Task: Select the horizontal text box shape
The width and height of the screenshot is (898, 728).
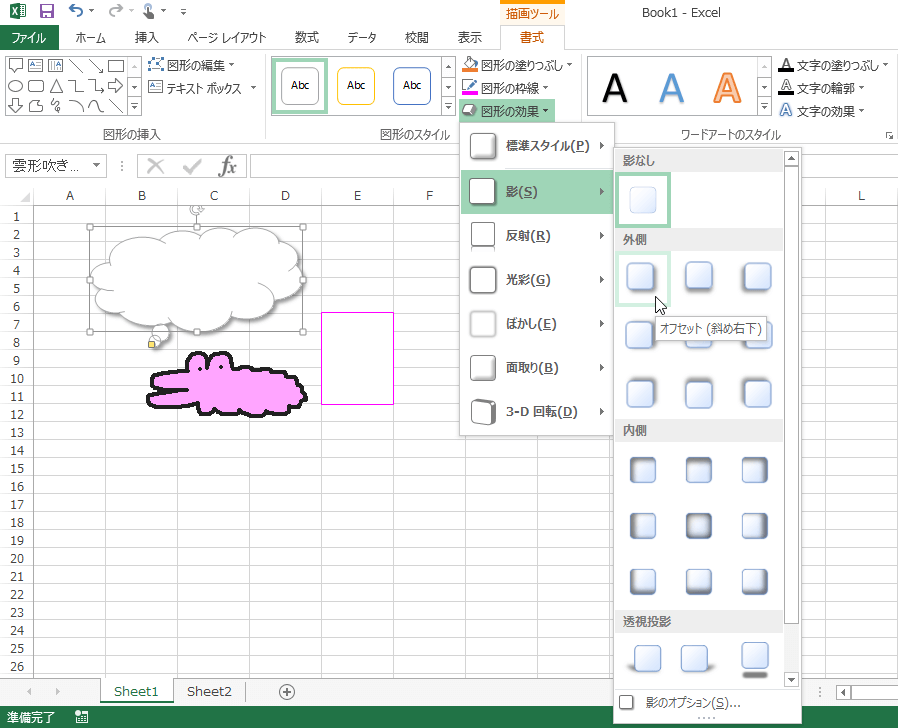Action: tap(36, 65)
